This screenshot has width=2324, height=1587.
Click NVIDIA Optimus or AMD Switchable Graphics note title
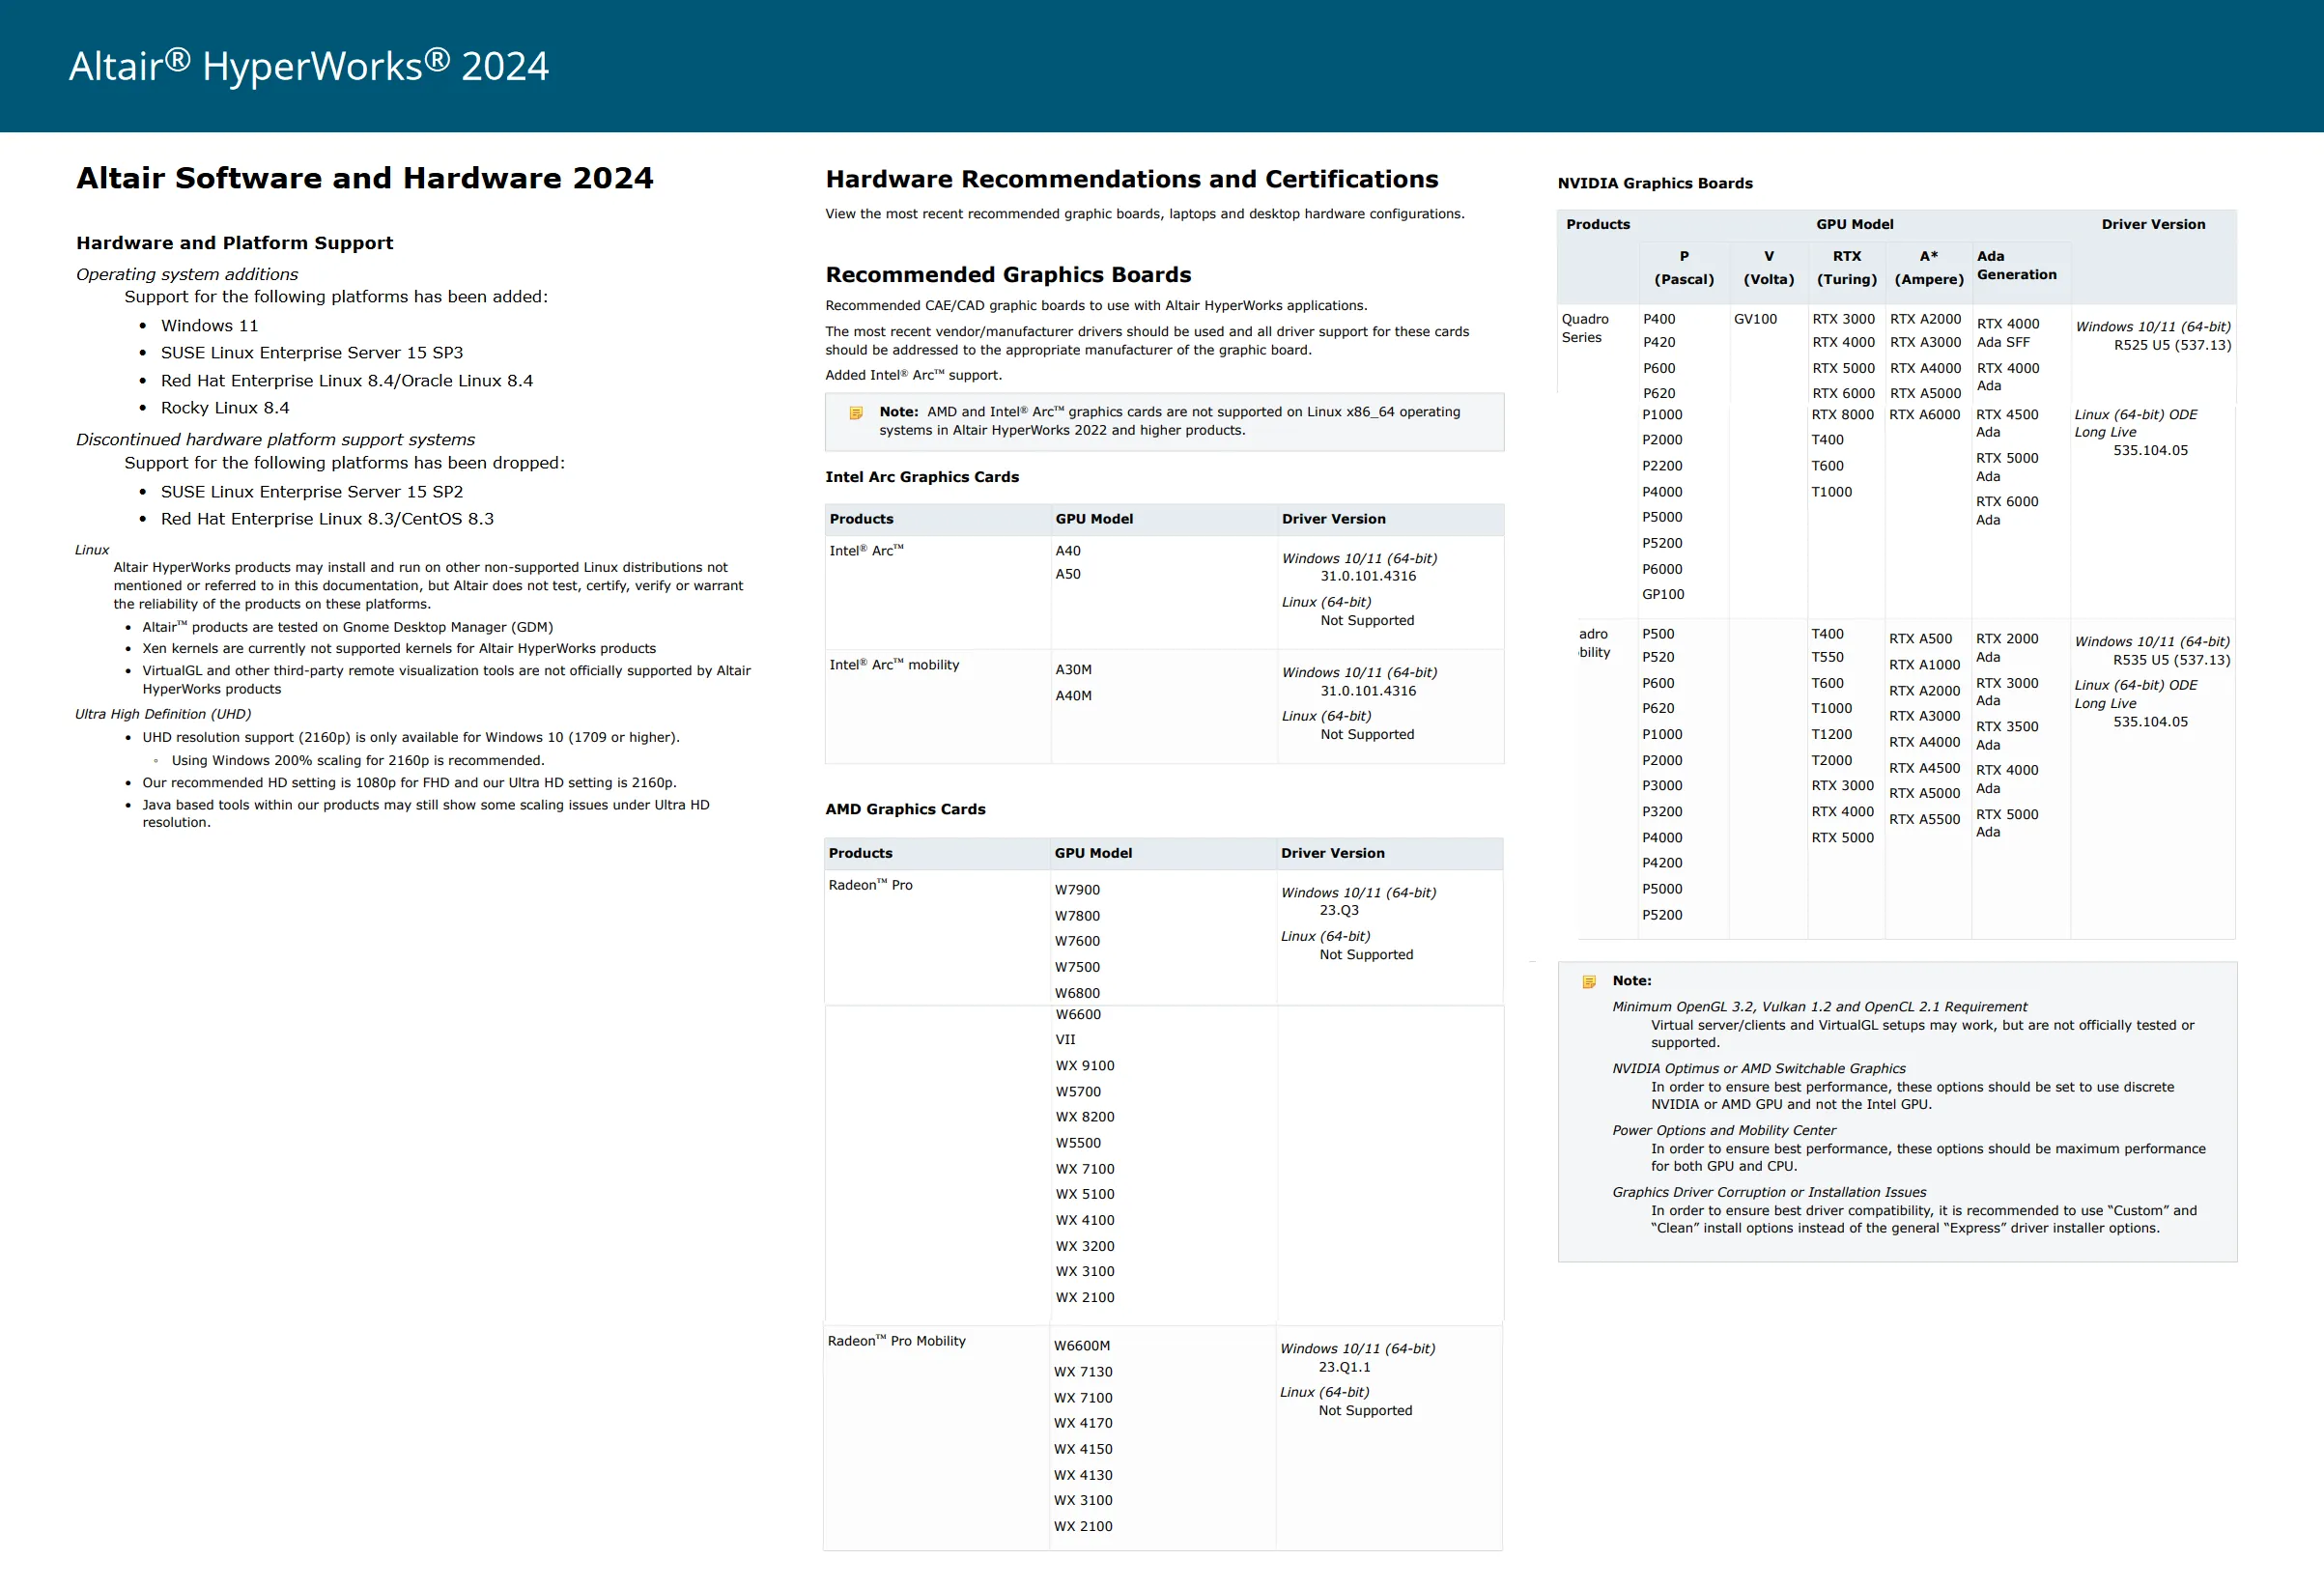[1758, 1069]
